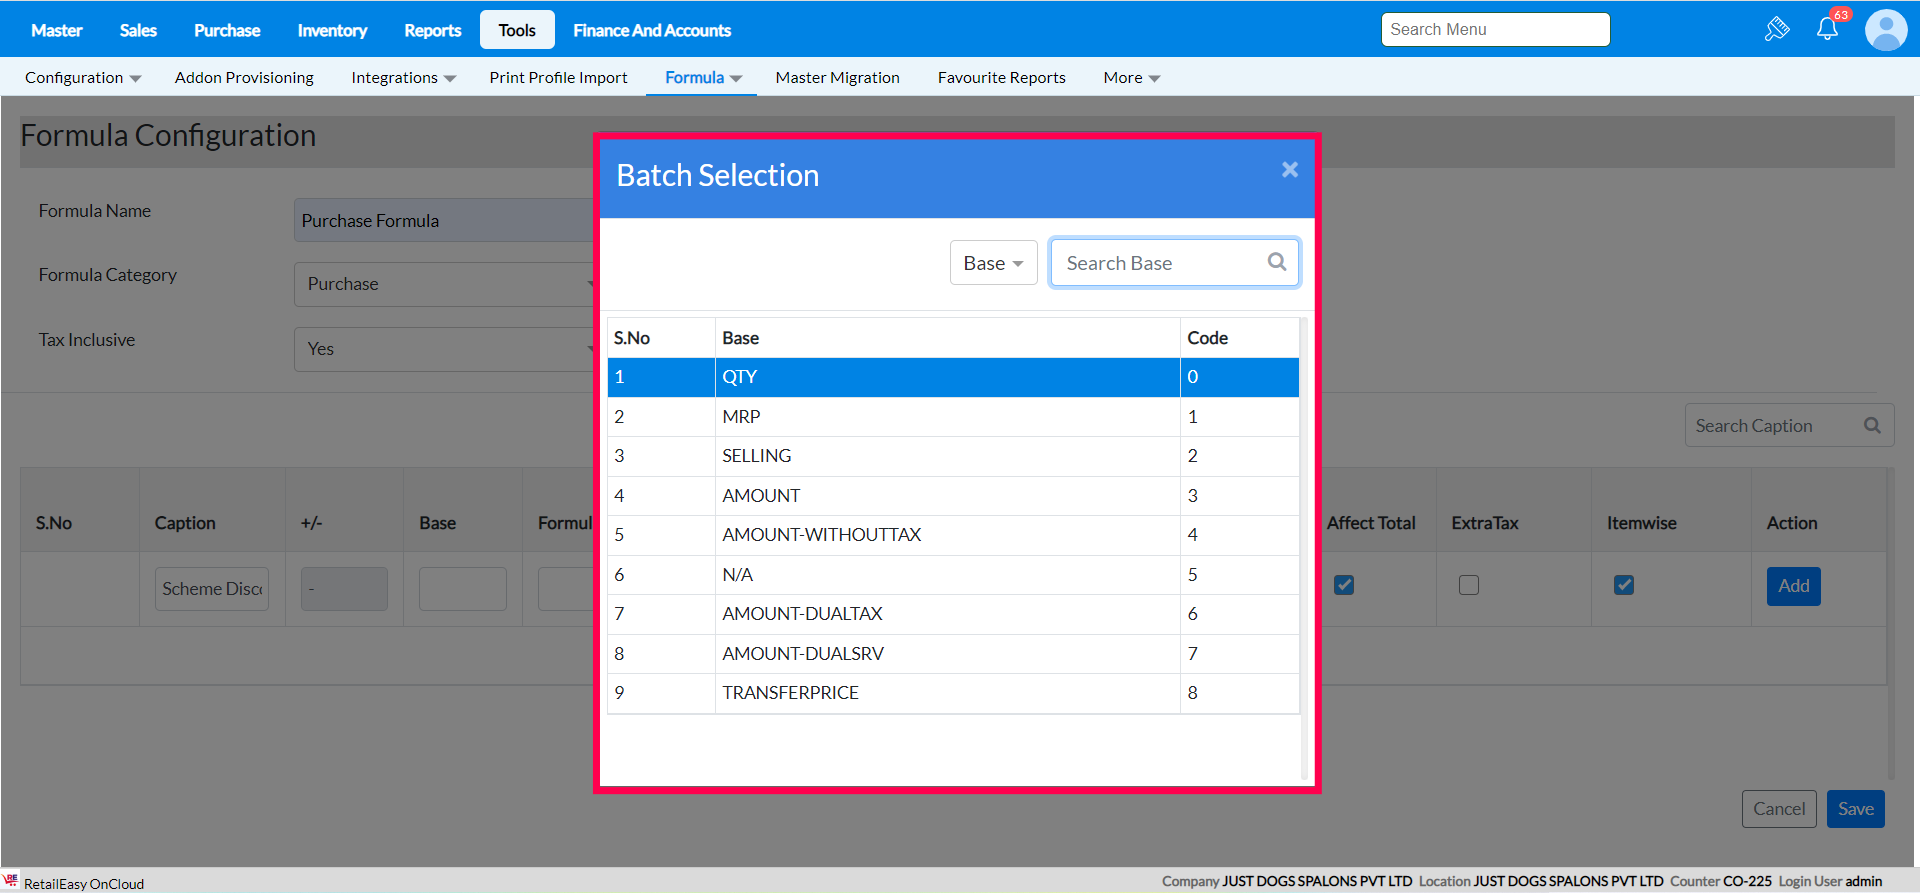Image resolution: width=1920 pixels, height=893 pixels.
Task: Click the Search Caption magnifier icon
Action: pos(1872,426)
